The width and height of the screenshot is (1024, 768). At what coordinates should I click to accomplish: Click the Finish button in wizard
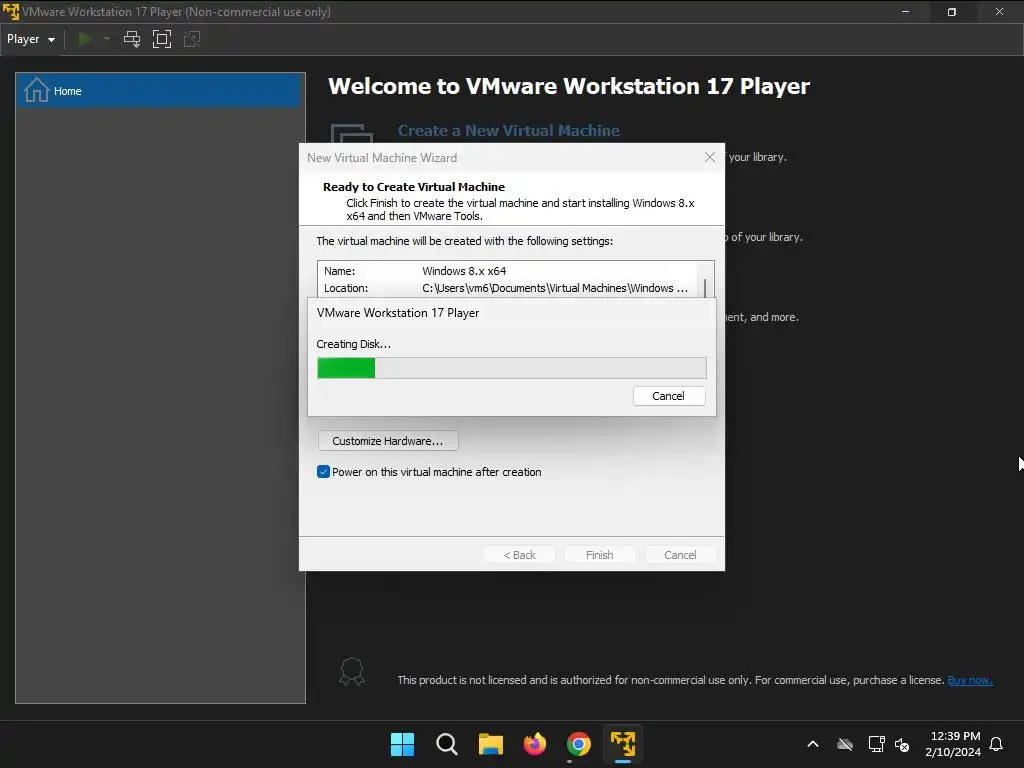coord(600,554)
